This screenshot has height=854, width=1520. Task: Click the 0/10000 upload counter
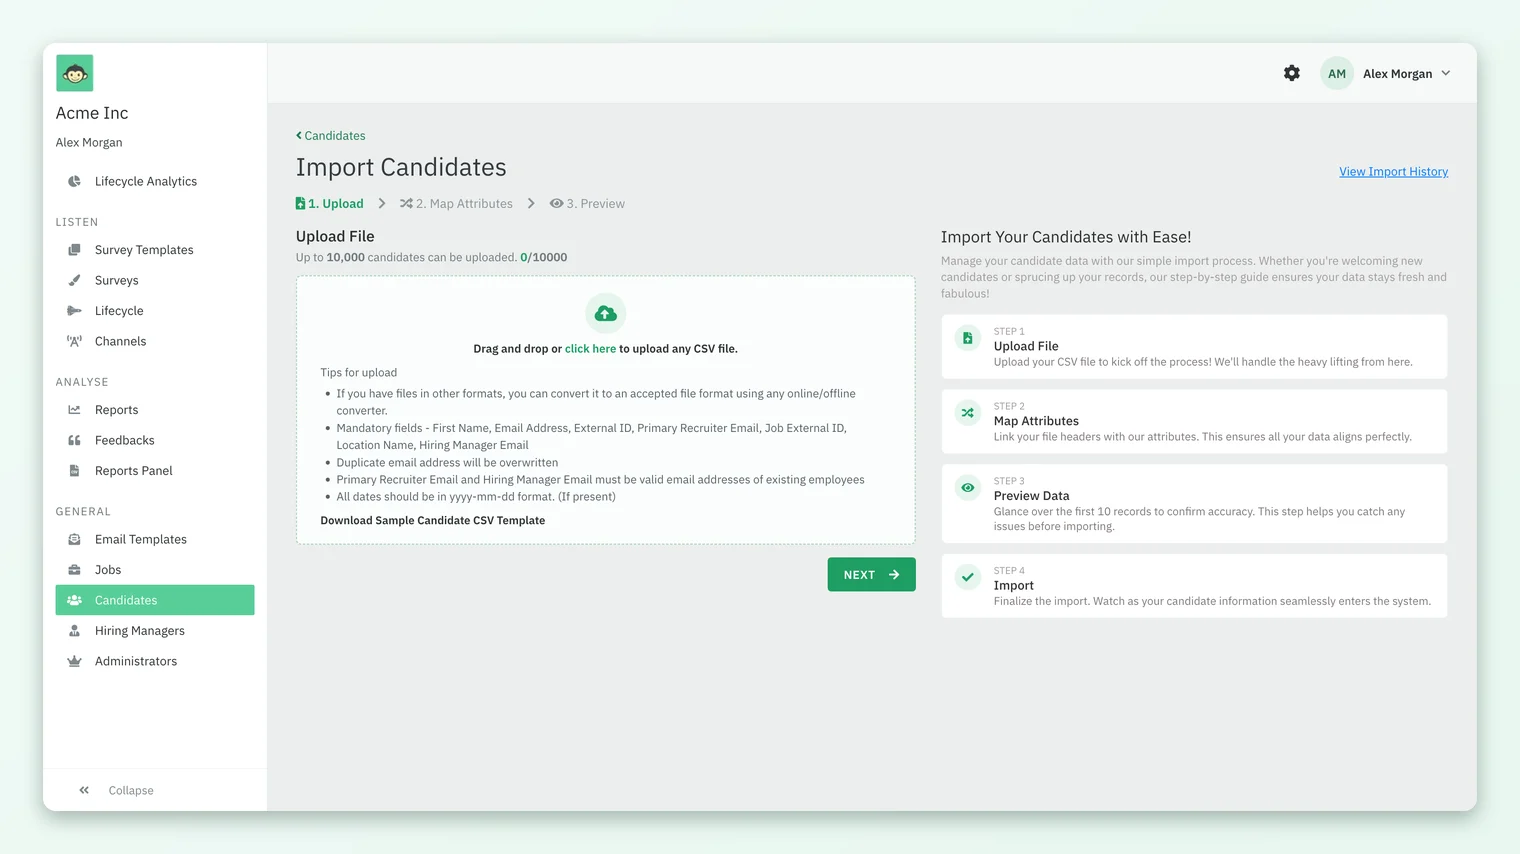click(x=544, y=258)
